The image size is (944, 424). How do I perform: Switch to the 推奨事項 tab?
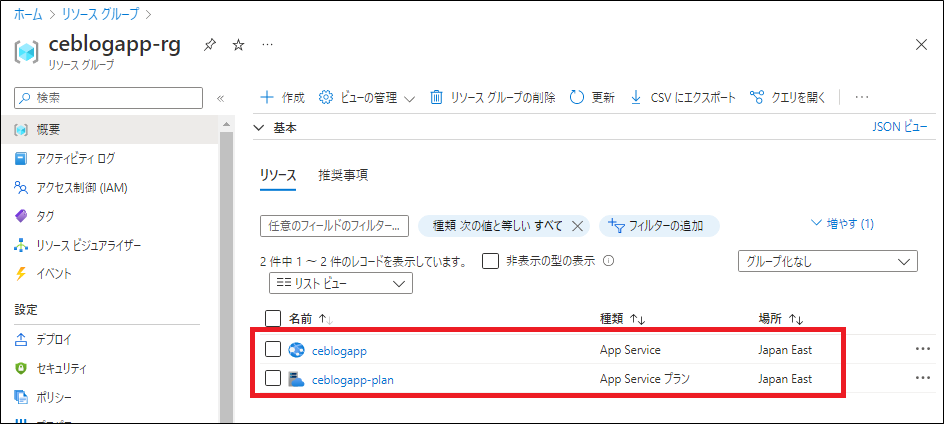[x=343, y=175]
